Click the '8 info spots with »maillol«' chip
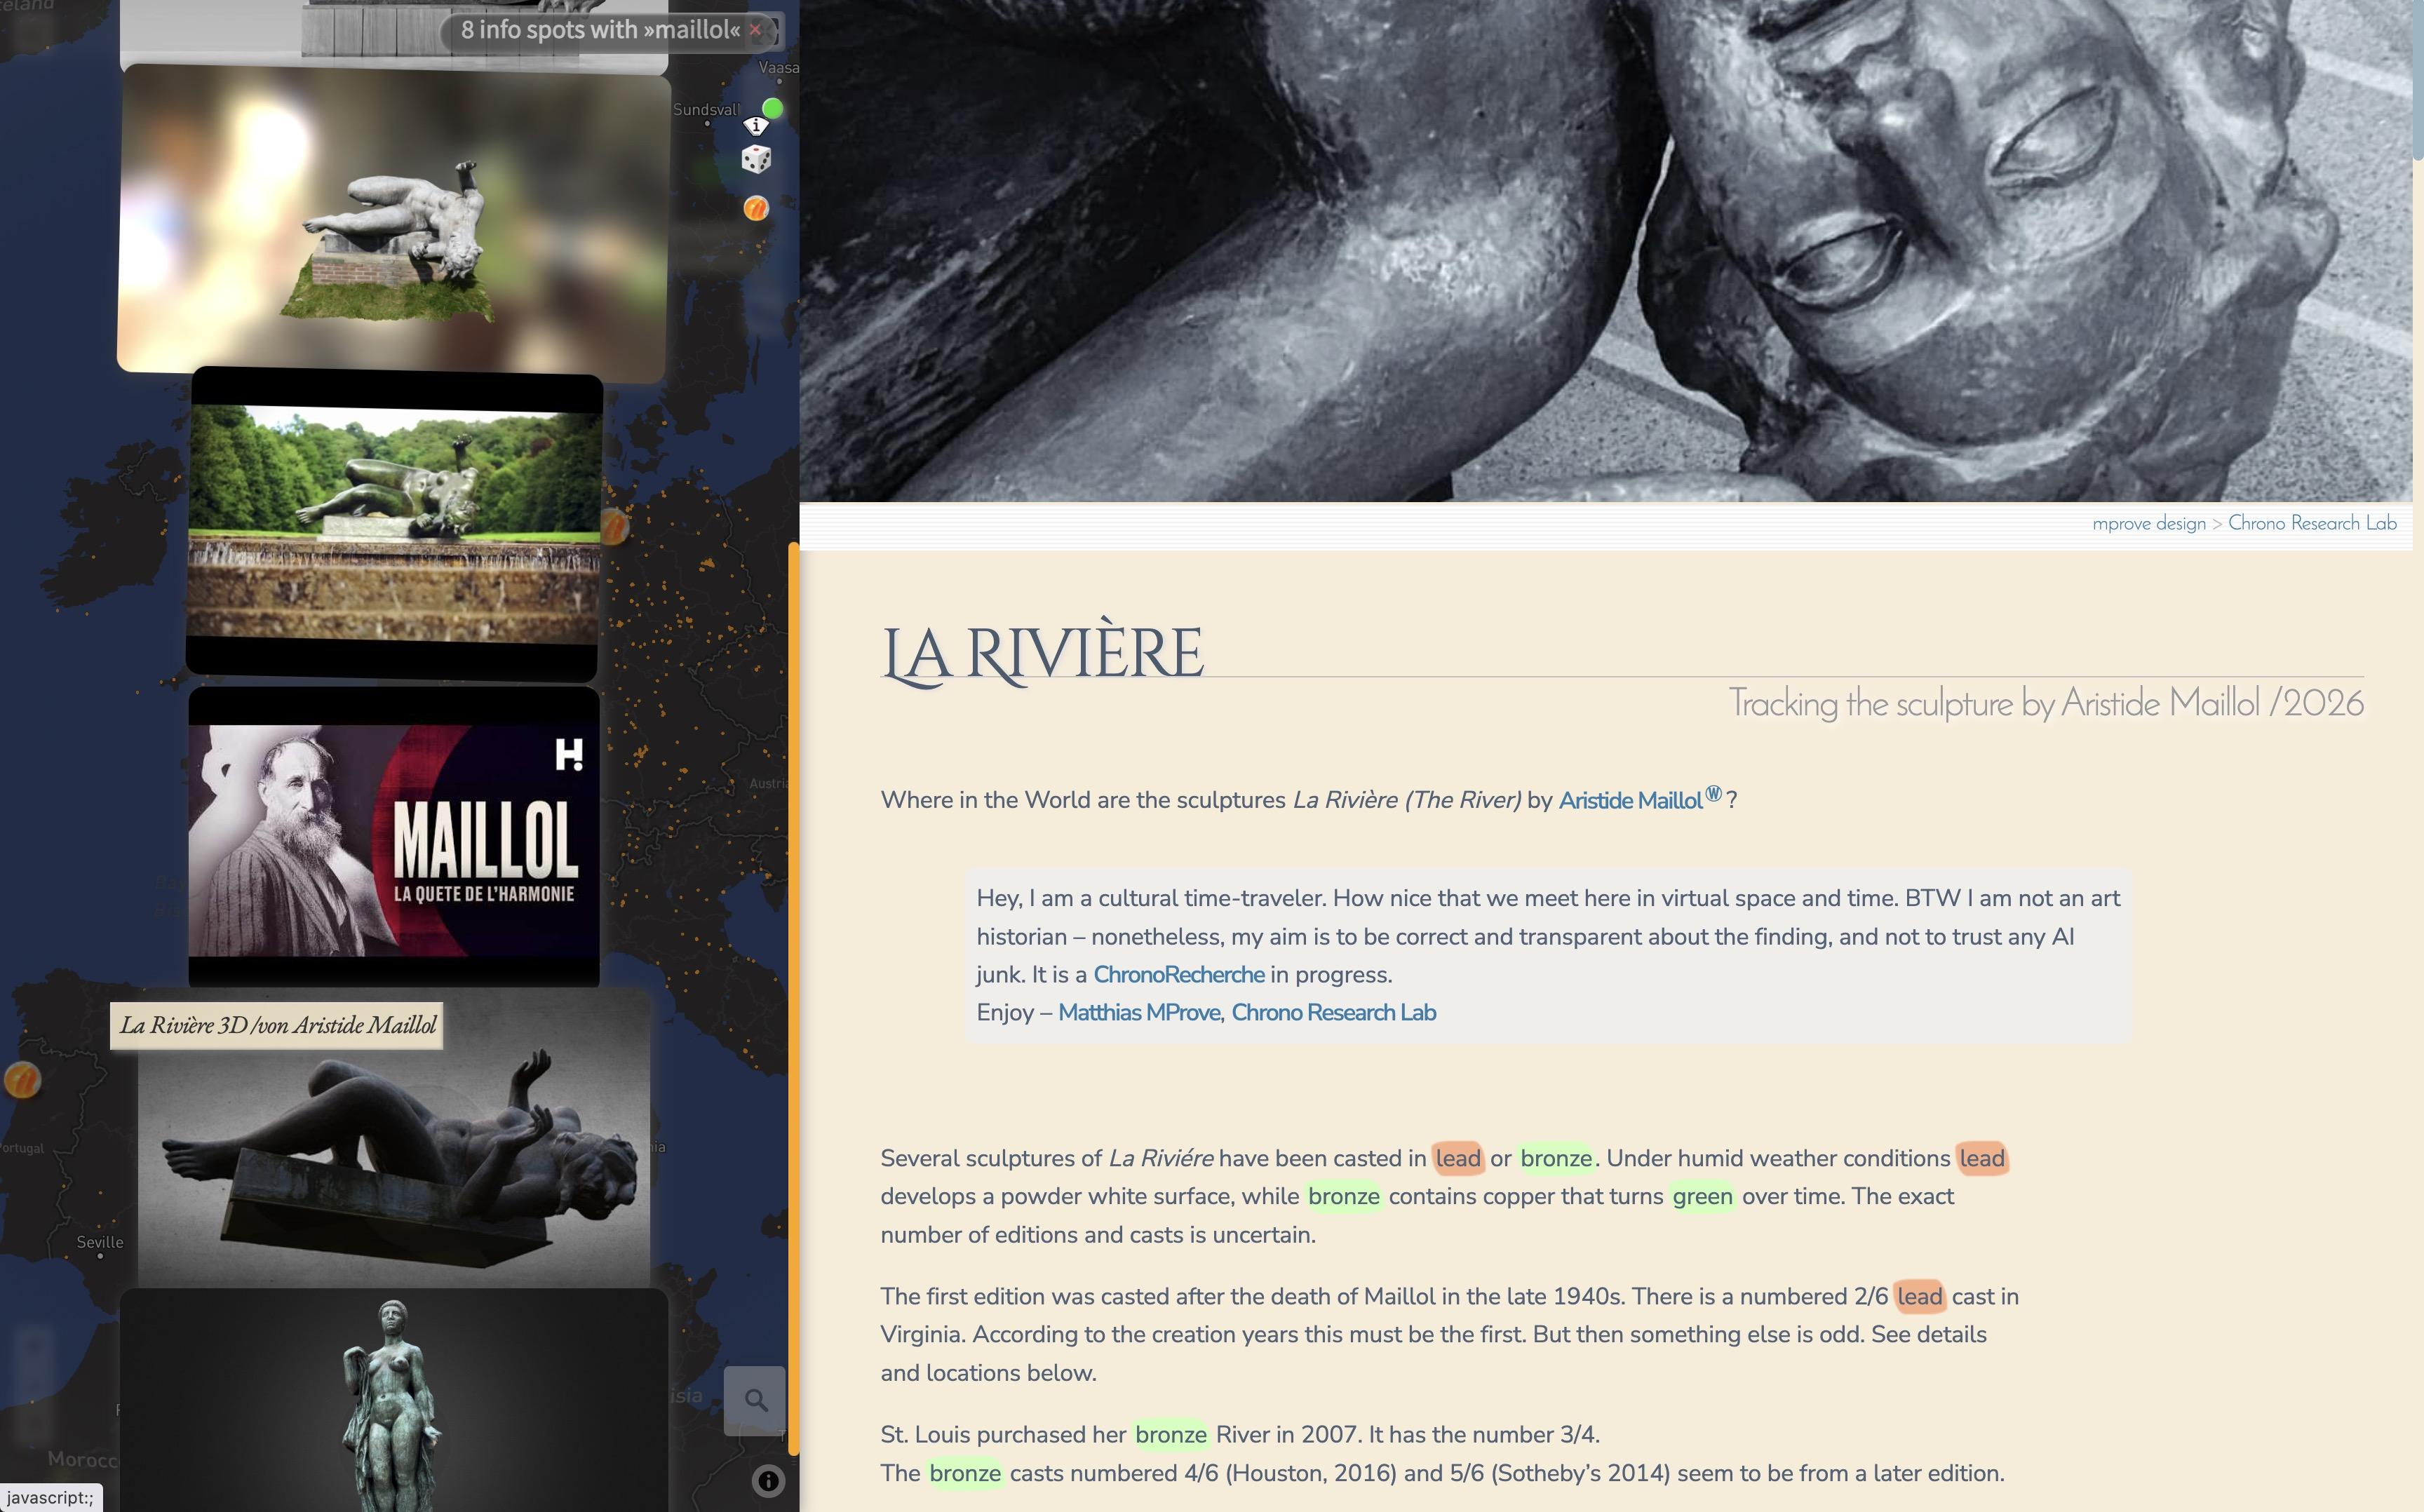Screen dimensions: 2424x1512 pyautogui.click(x=600, y=30)
